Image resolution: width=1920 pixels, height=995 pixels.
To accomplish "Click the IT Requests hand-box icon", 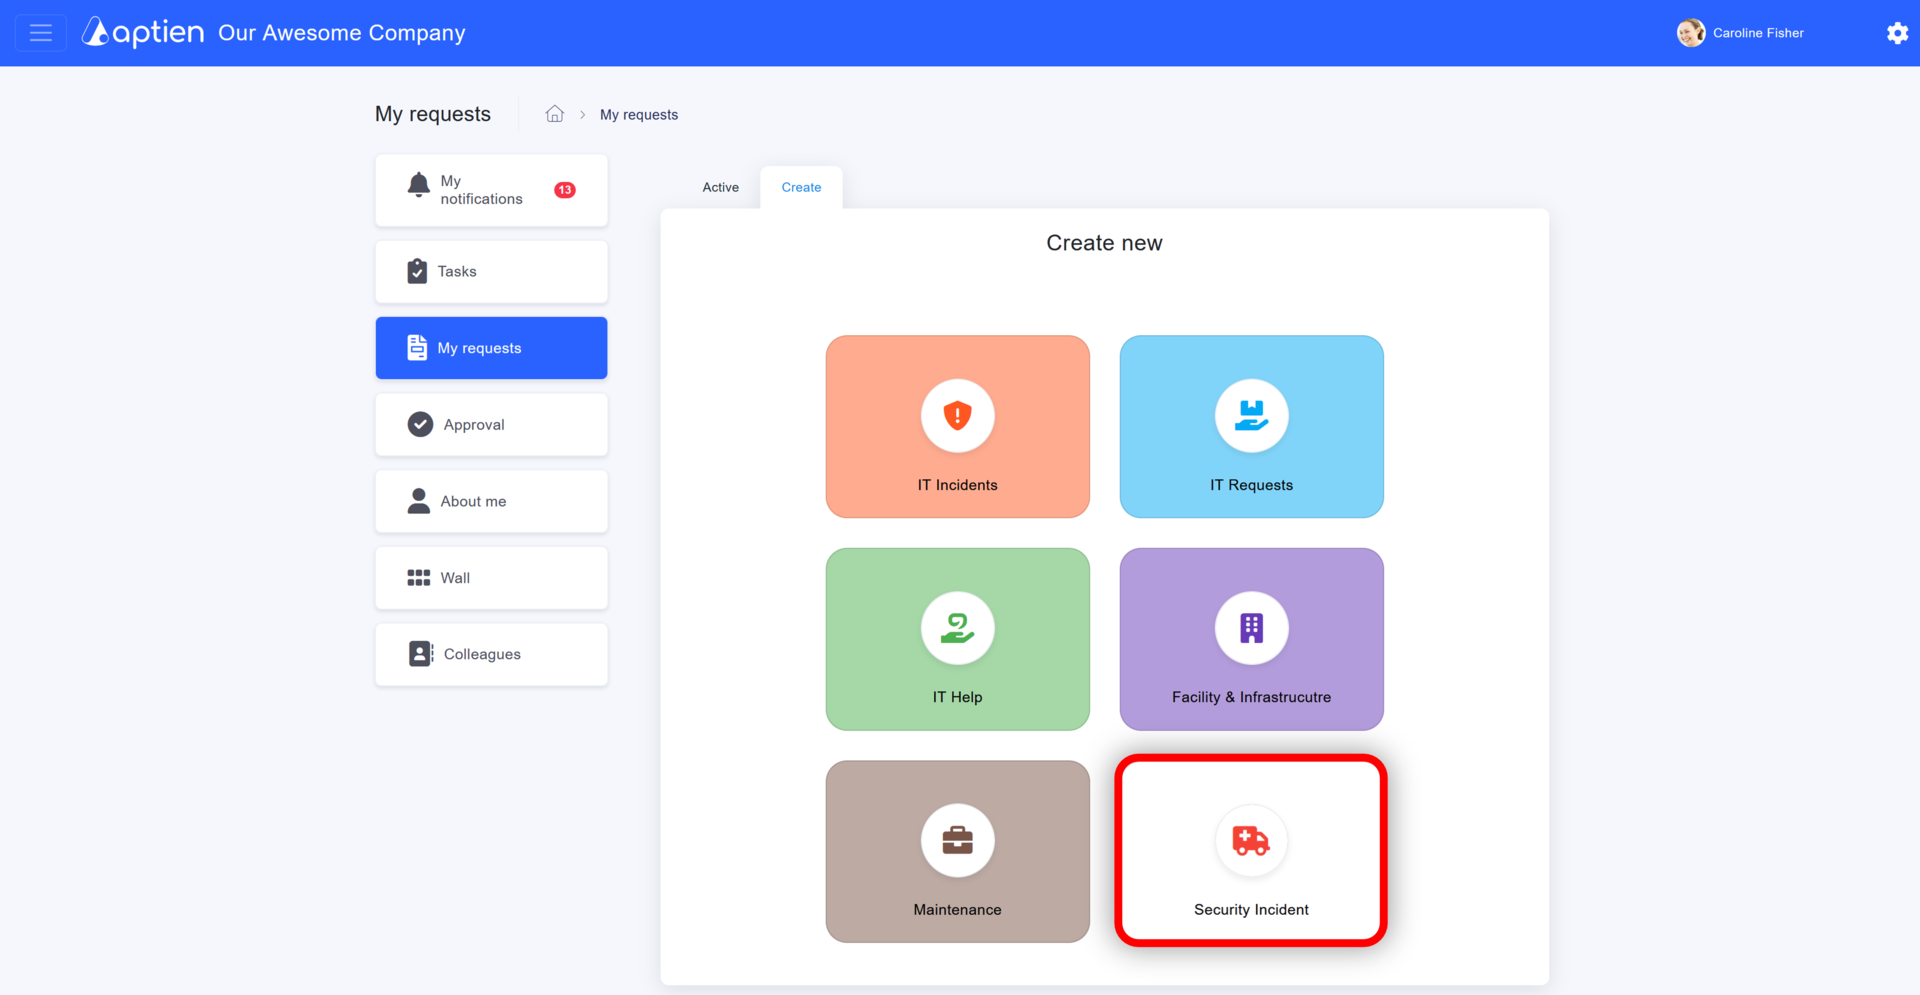I will tap(1251, 415).
